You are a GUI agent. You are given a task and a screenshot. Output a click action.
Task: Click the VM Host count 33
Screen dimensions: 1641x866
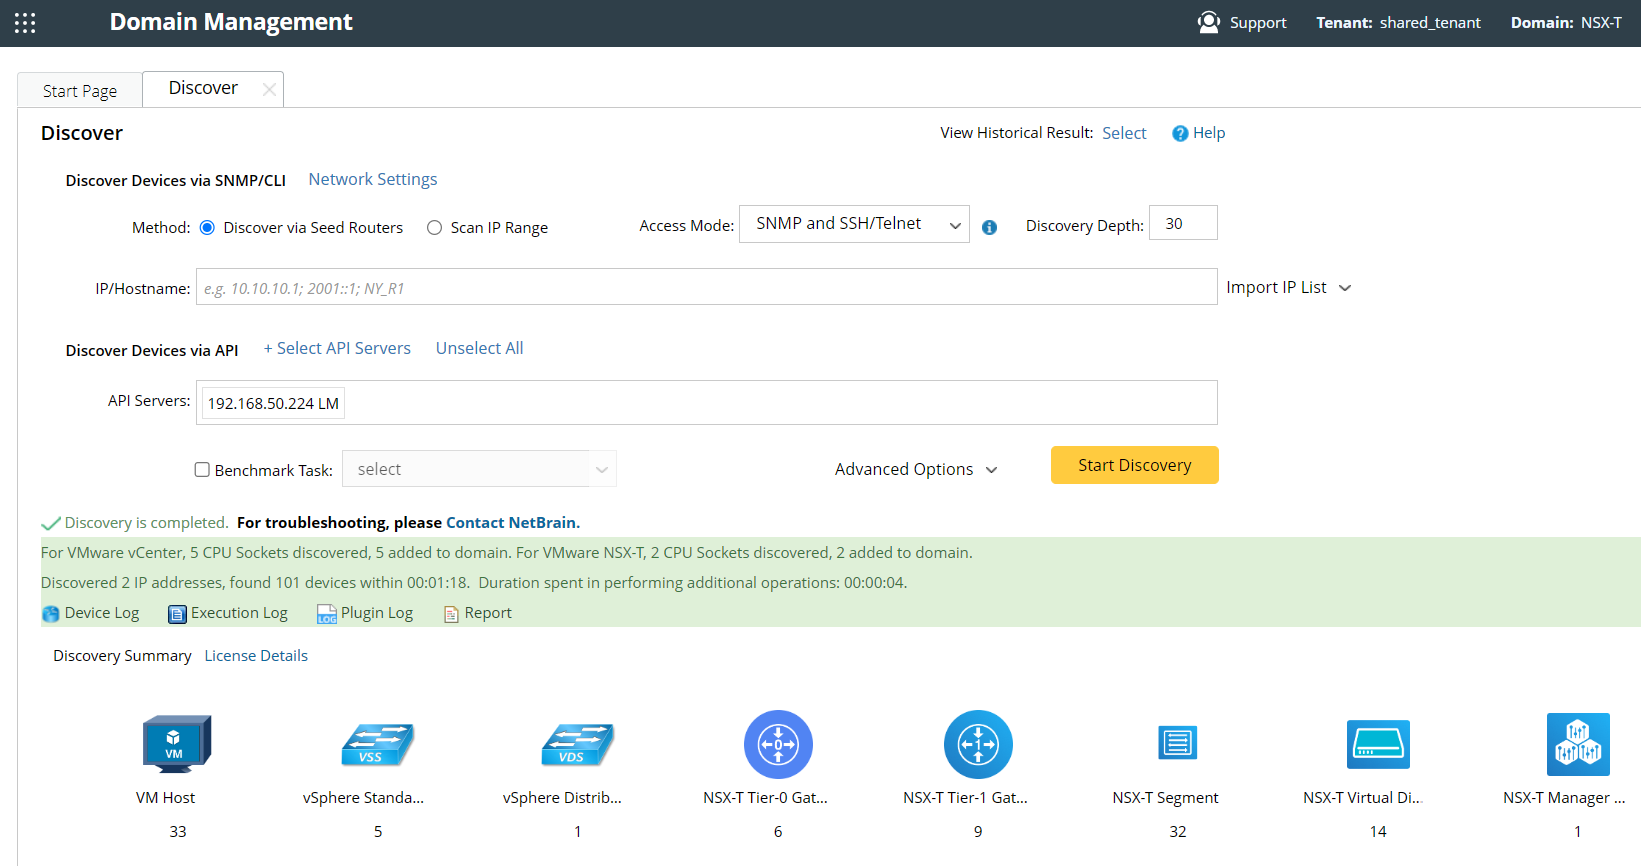(x=178, y=832)
